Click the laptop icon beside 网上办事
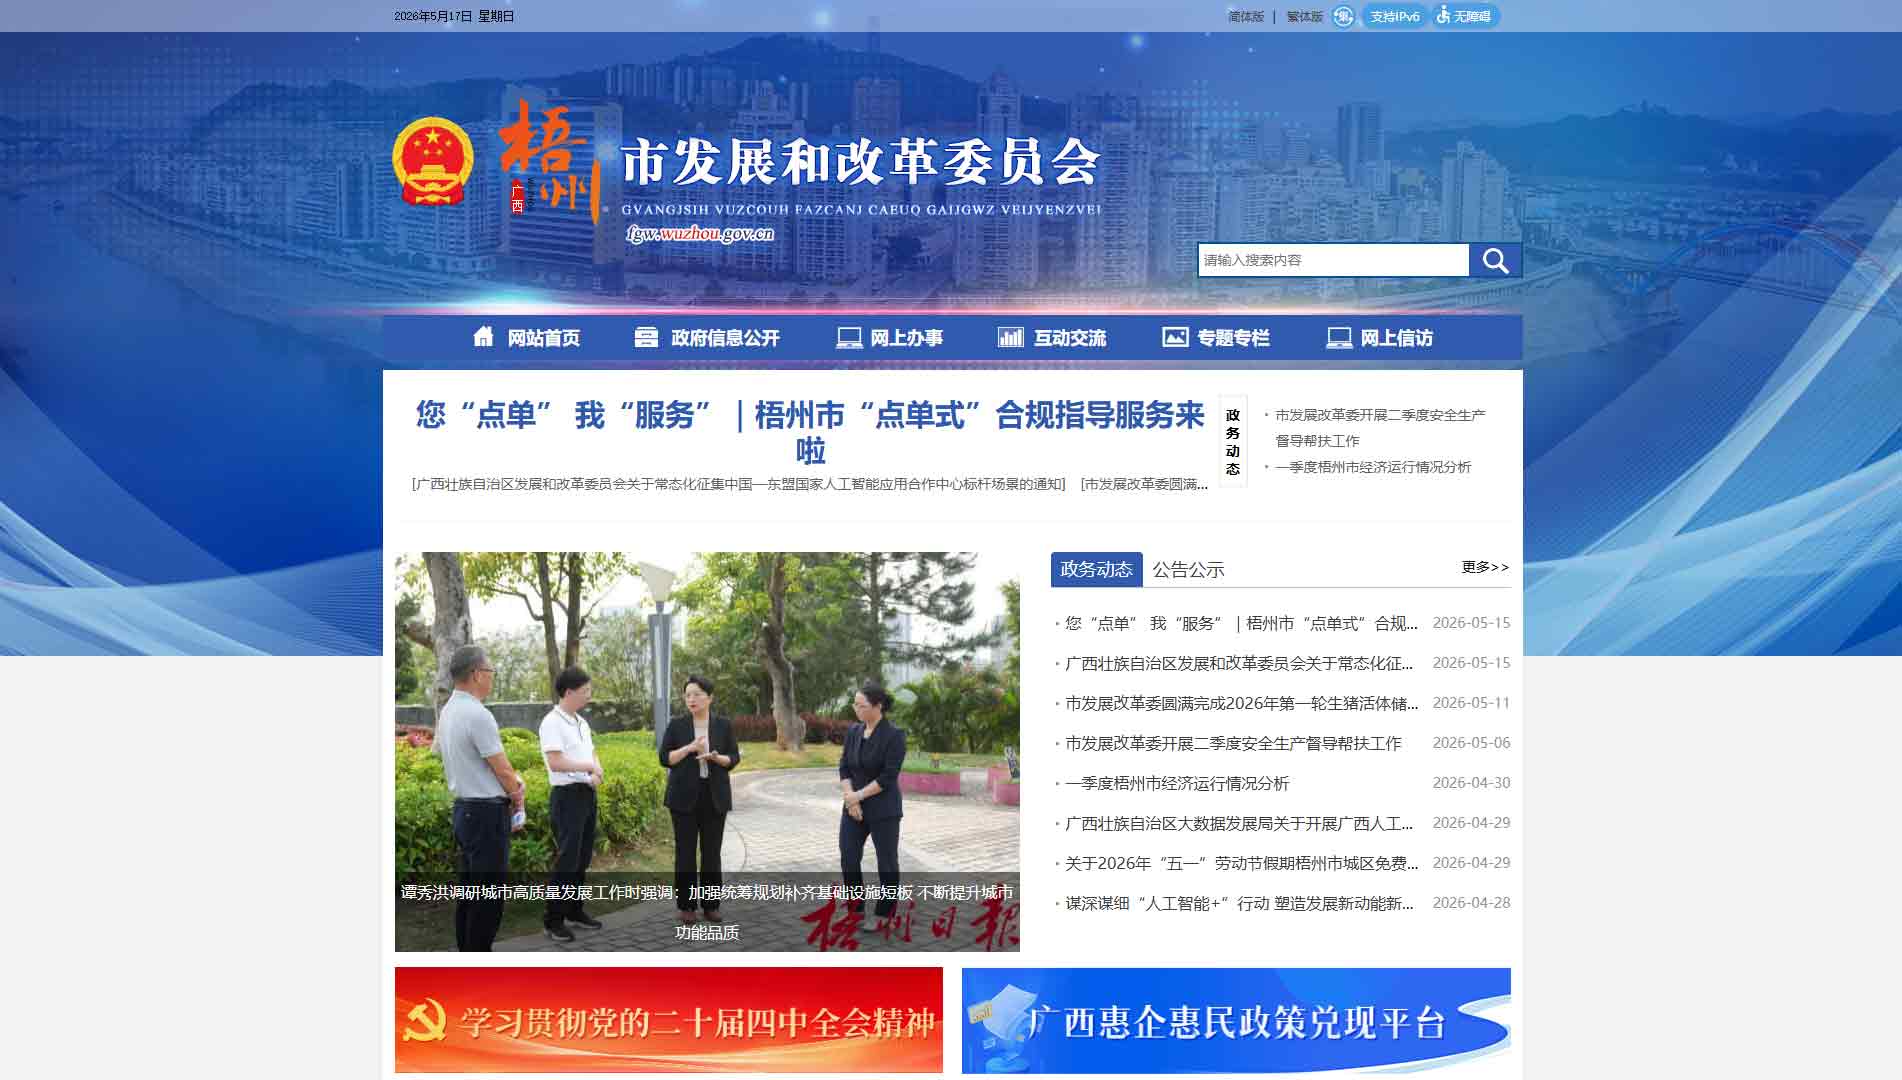Viewport: 1902px width, 1080px height. [849, 338]
